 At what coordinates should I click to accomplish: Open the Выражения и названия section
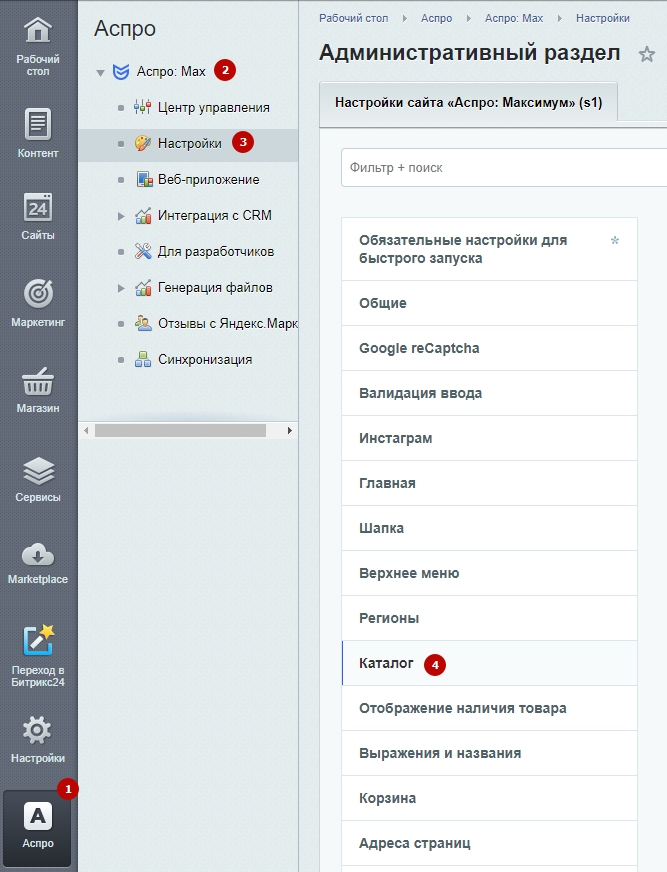[490, 754]
